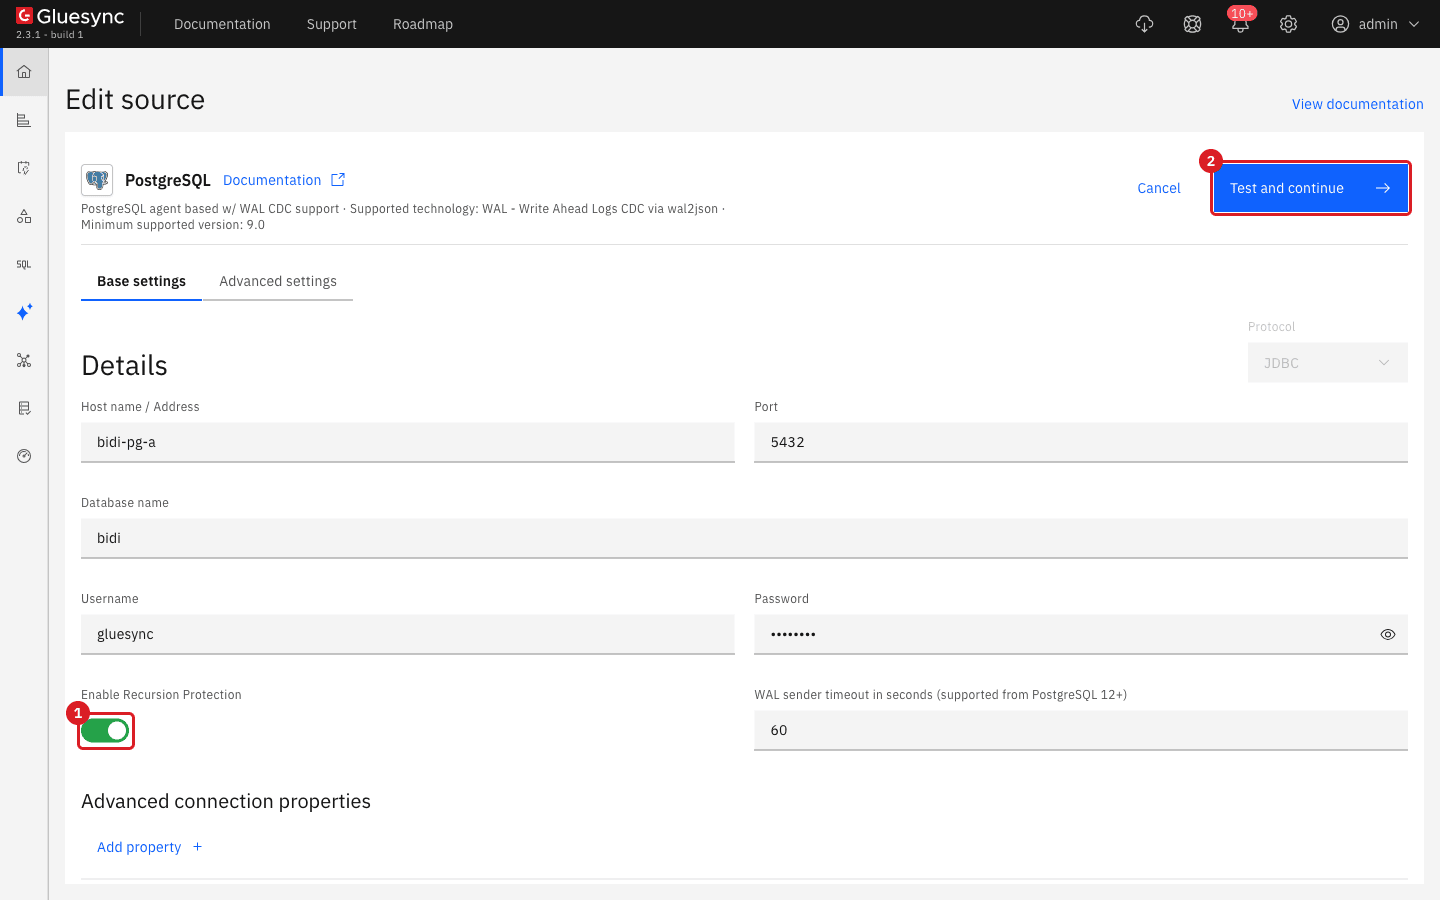
Task: Focus the Username field
Action: pos(408,634)
